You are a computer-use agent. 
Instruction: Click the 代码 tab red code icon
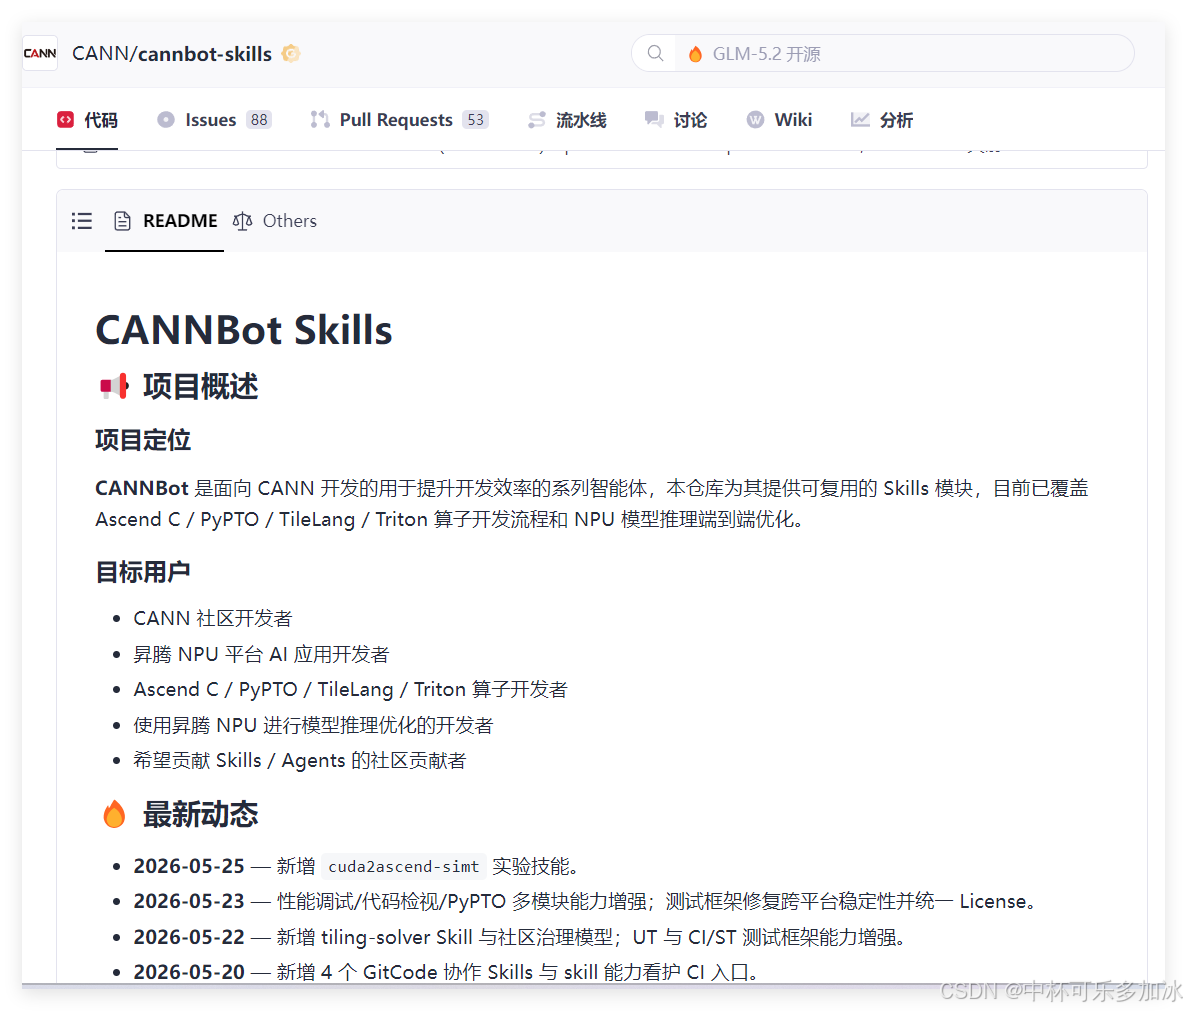tap(66, 120)
